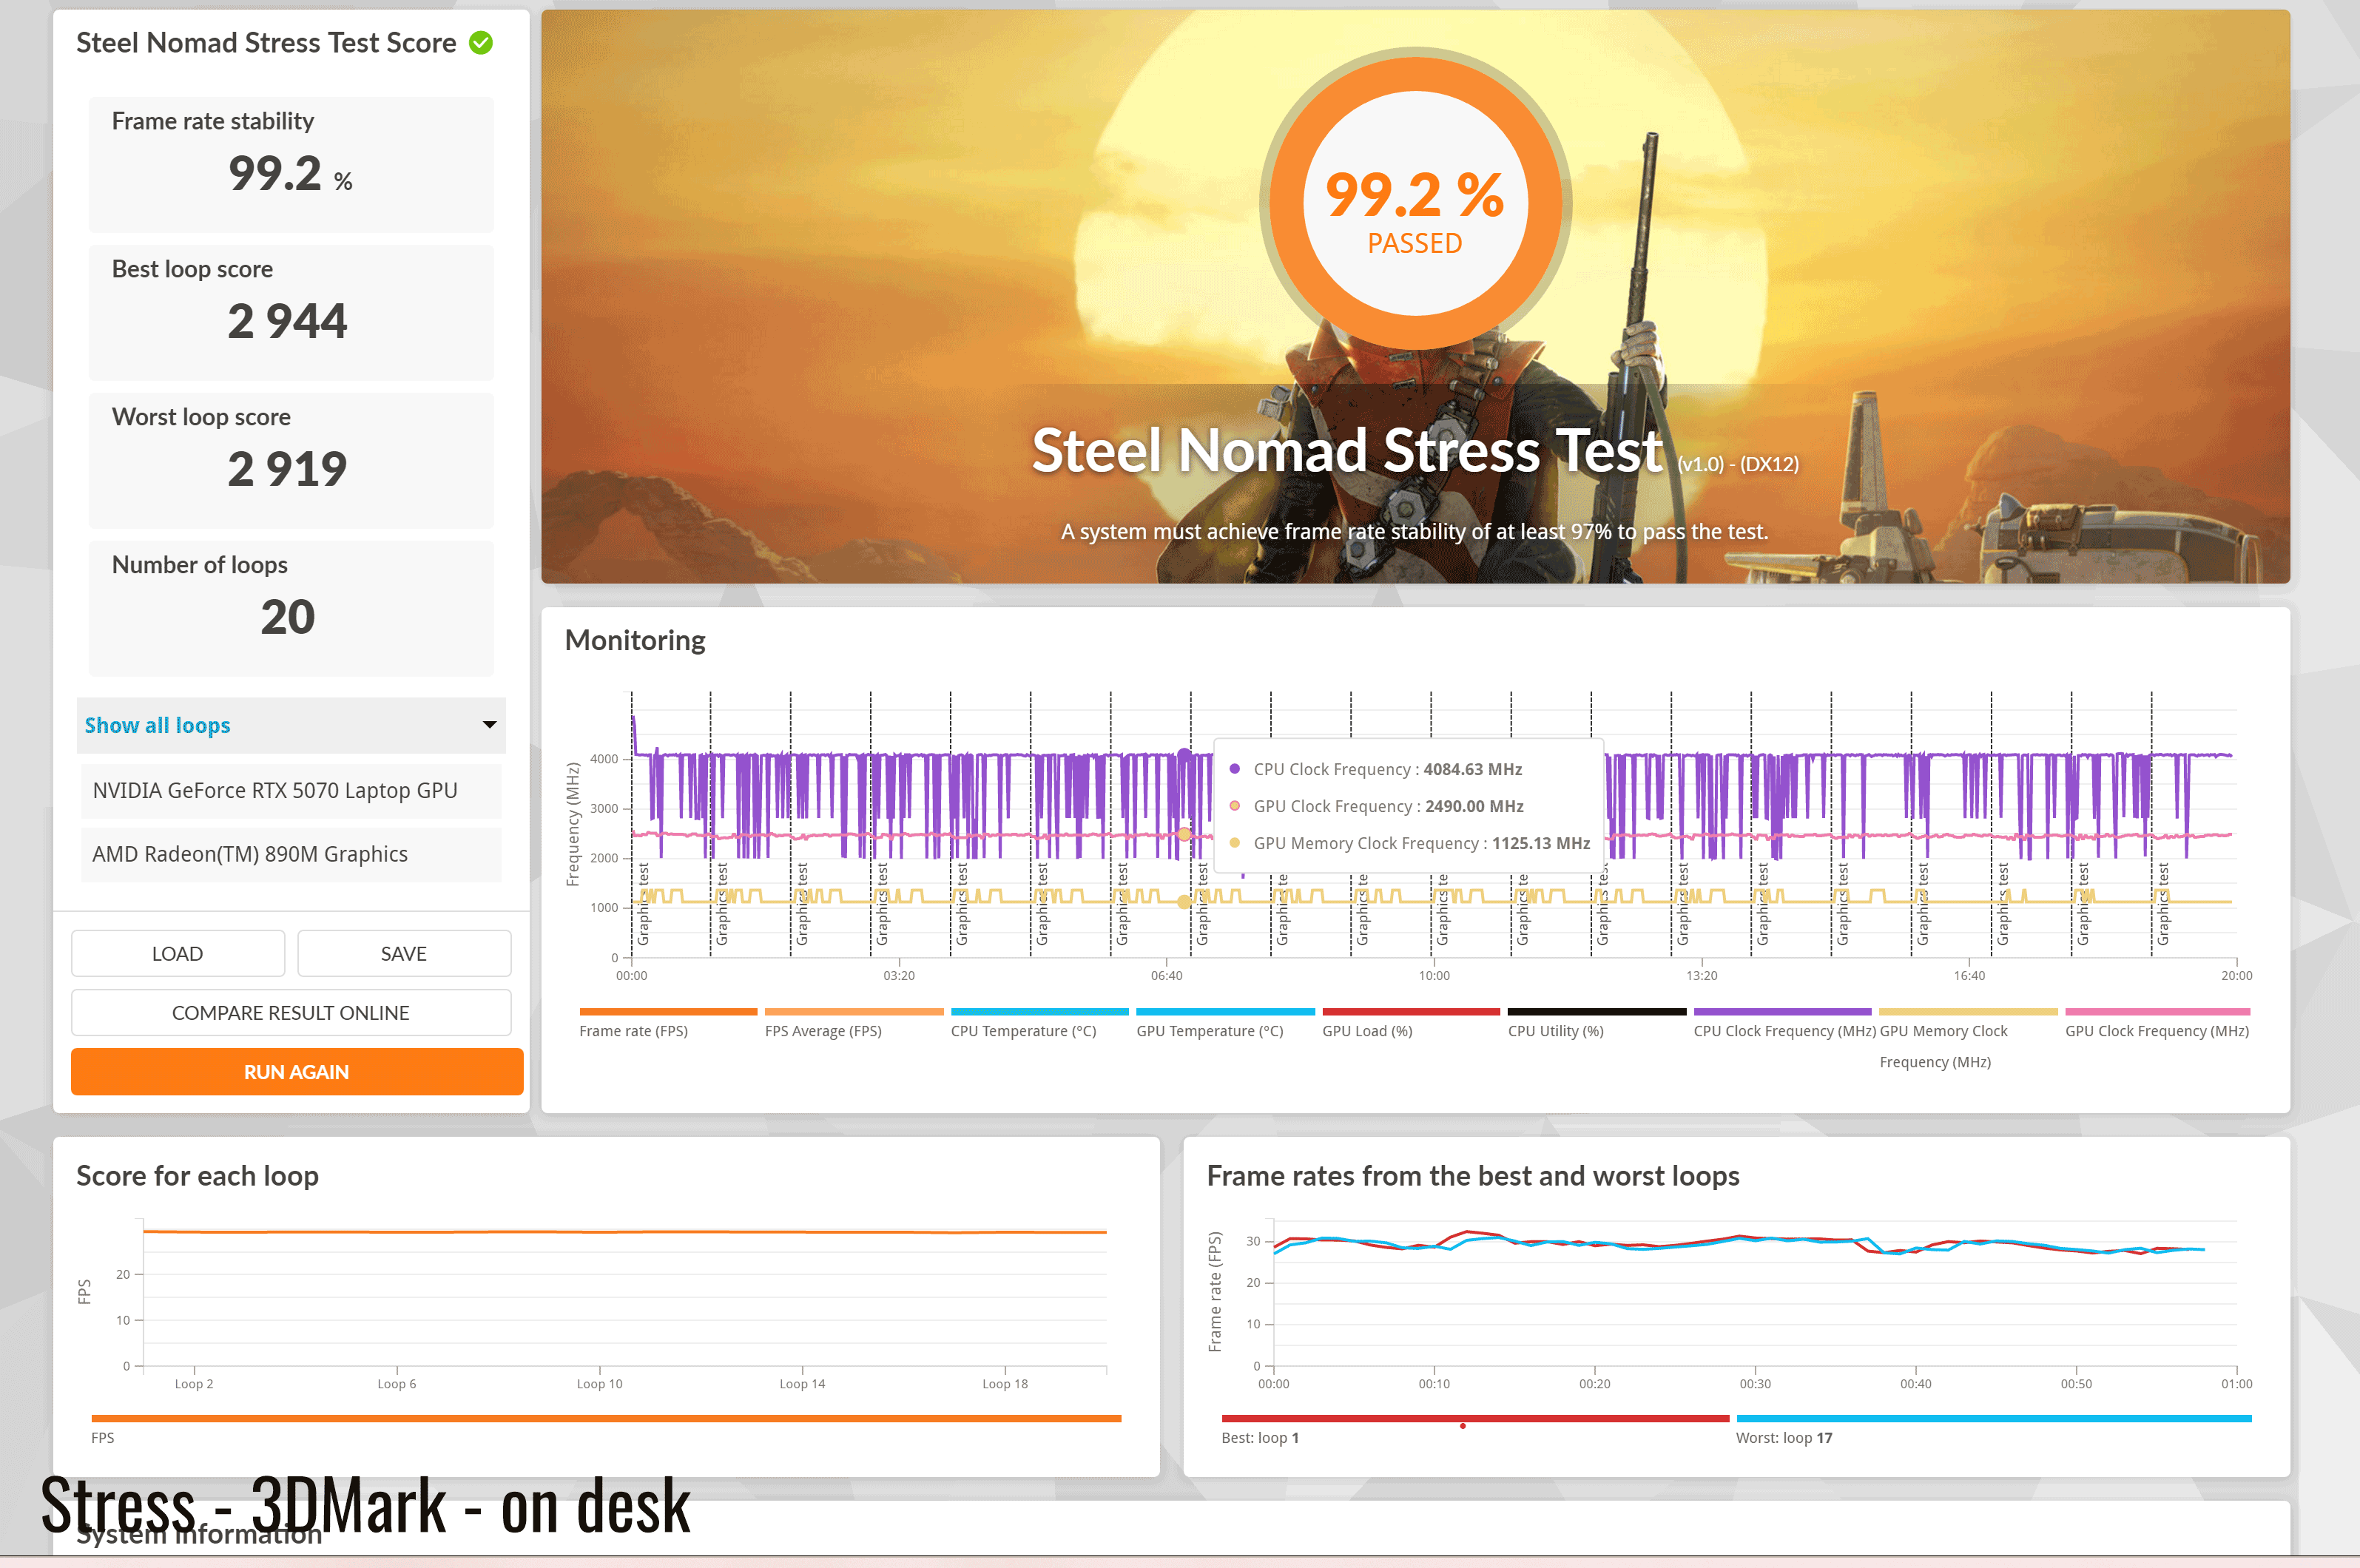Viewport: 2360px width, 1568px height.
Task: Click the green passed checkmark icon
Action: point(481,43)
